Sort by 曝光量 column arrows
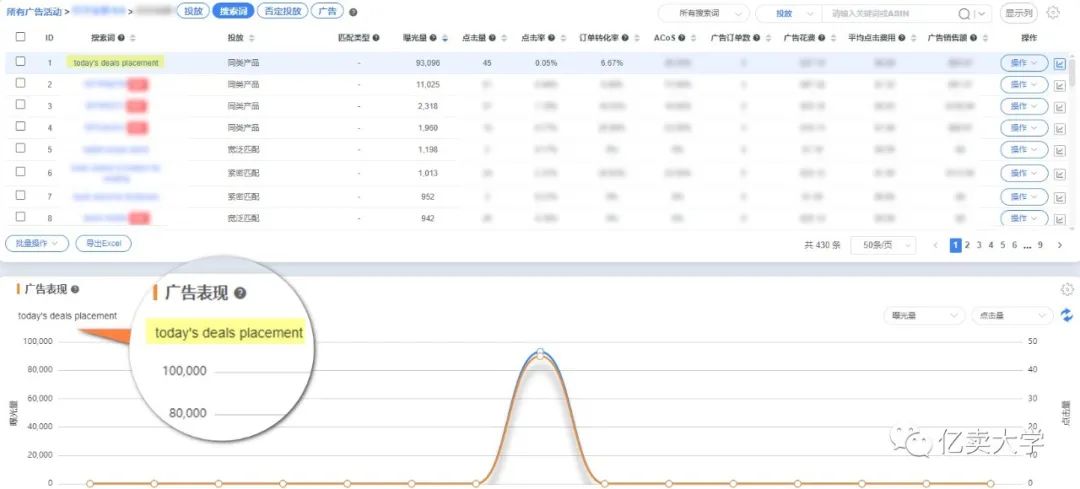The width and height of the screenshot is (1080, 489). coord(445,38)
